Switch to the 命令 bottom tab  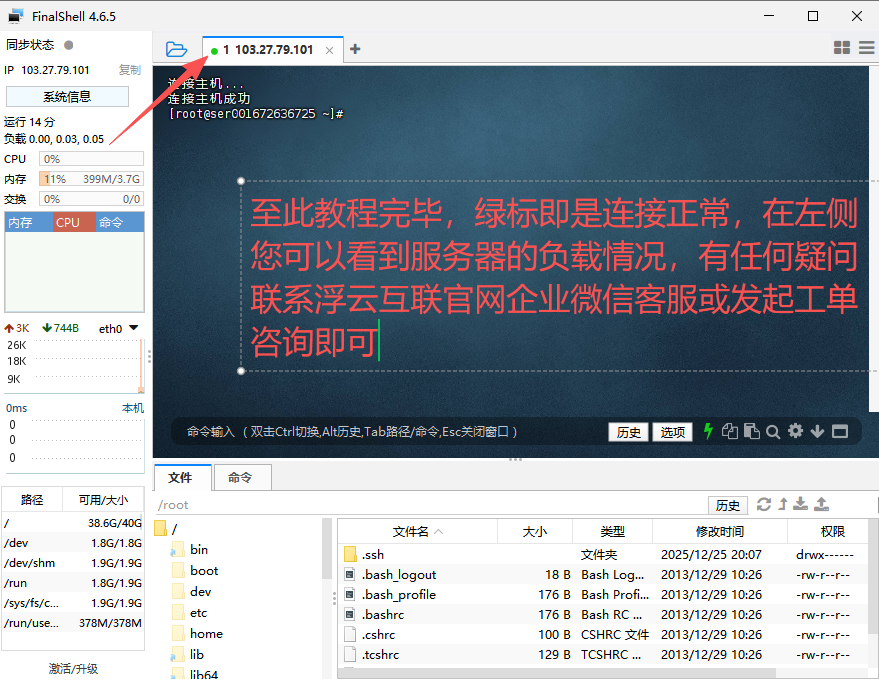240,478
